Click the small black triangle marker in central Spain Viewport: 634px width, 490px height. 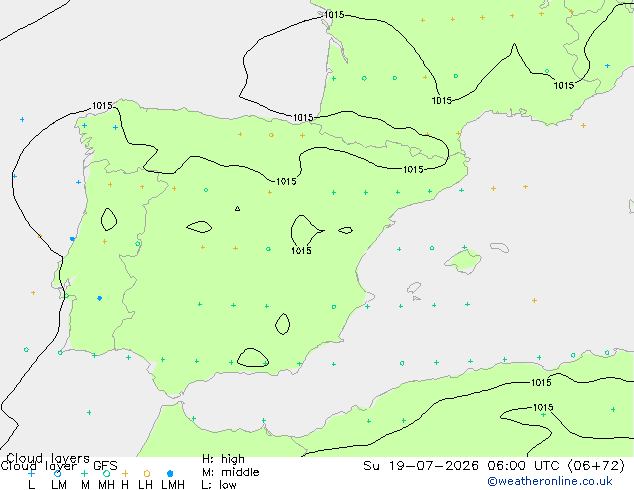point(237,209)
